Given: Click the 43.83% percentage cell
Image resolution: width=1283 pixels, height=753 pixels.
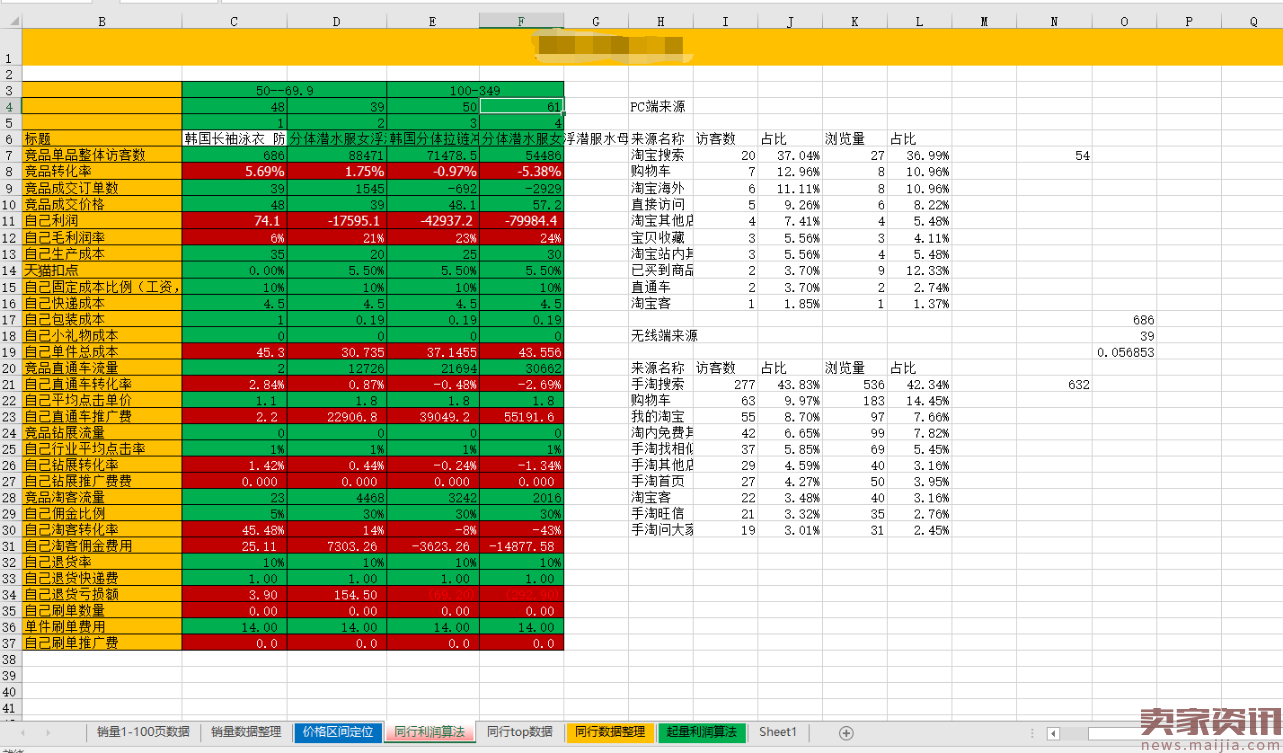Looking at the screenshot, I should pyautogui.click(x=790, y=383).
